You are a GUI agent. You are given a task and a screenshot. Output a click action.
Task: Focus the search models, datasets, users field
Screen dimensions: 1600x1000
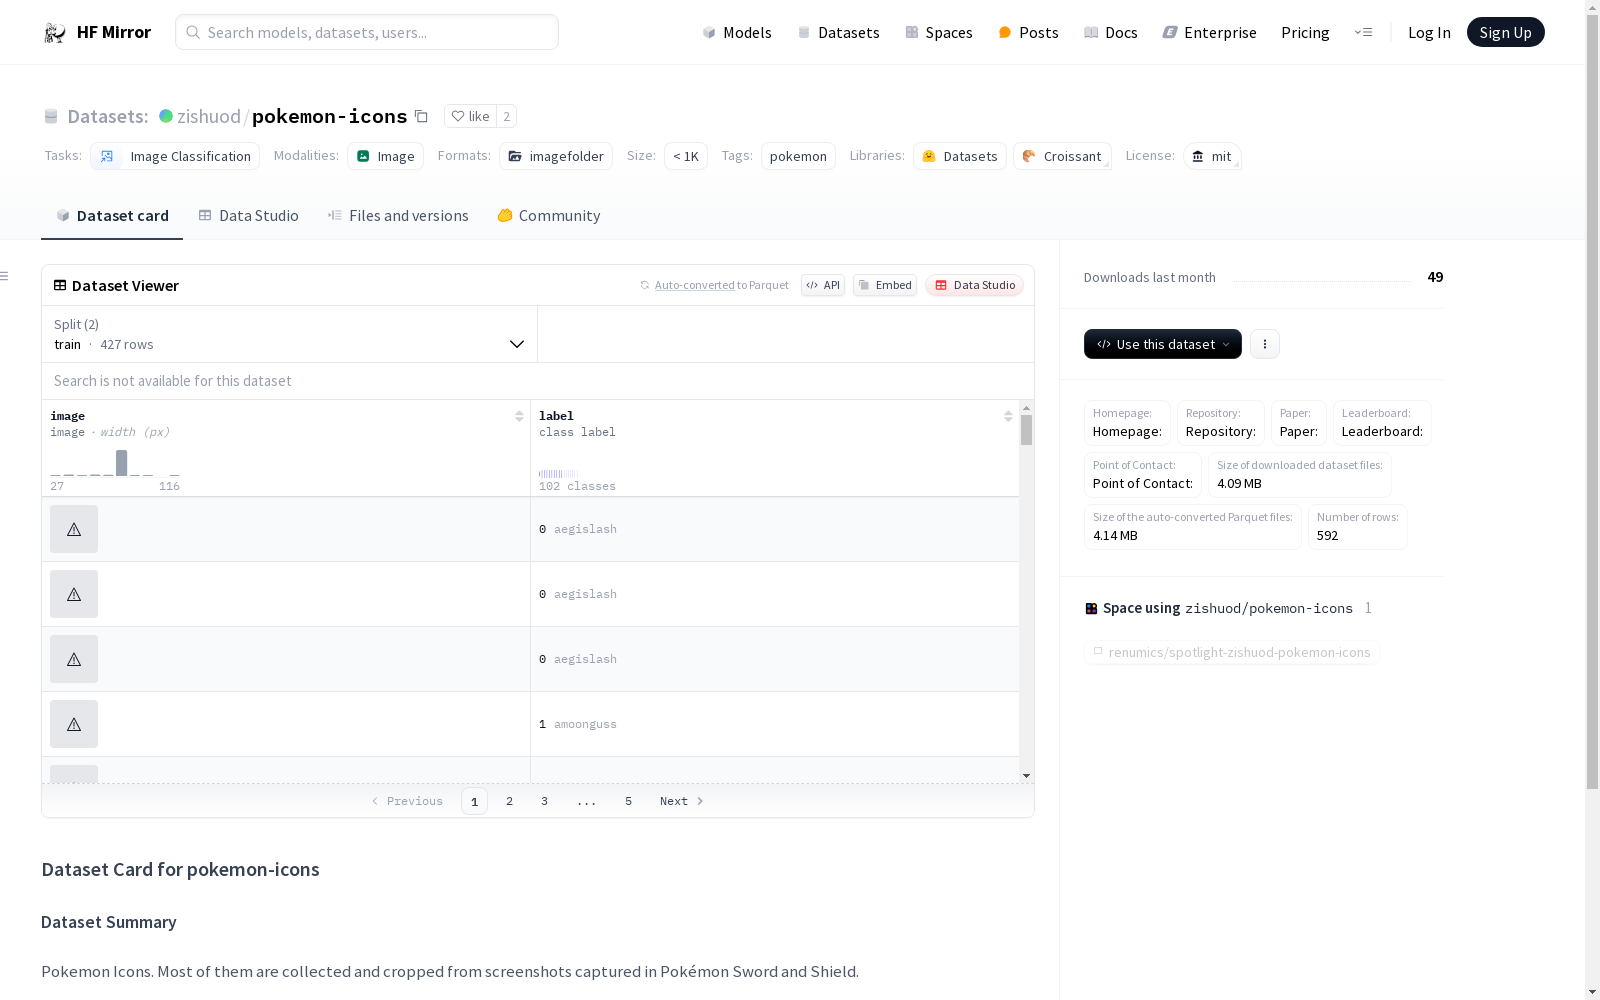coord(367,32)
